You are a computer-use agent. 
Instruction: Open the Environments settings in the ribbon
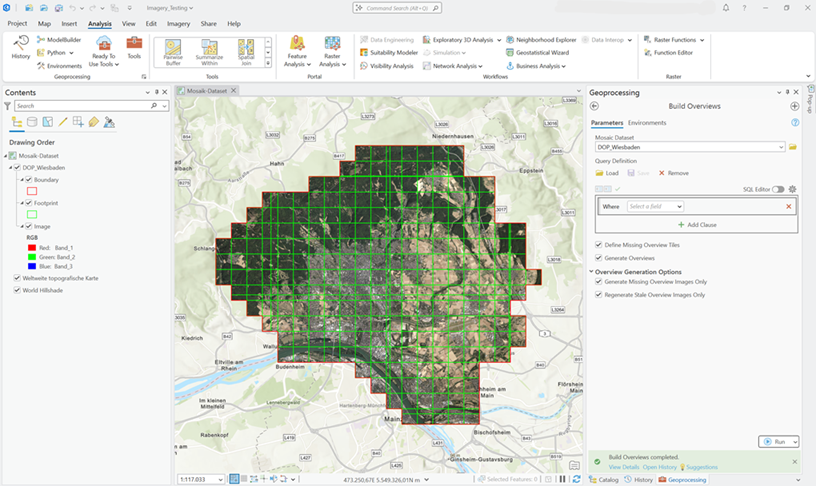(59, 66)
